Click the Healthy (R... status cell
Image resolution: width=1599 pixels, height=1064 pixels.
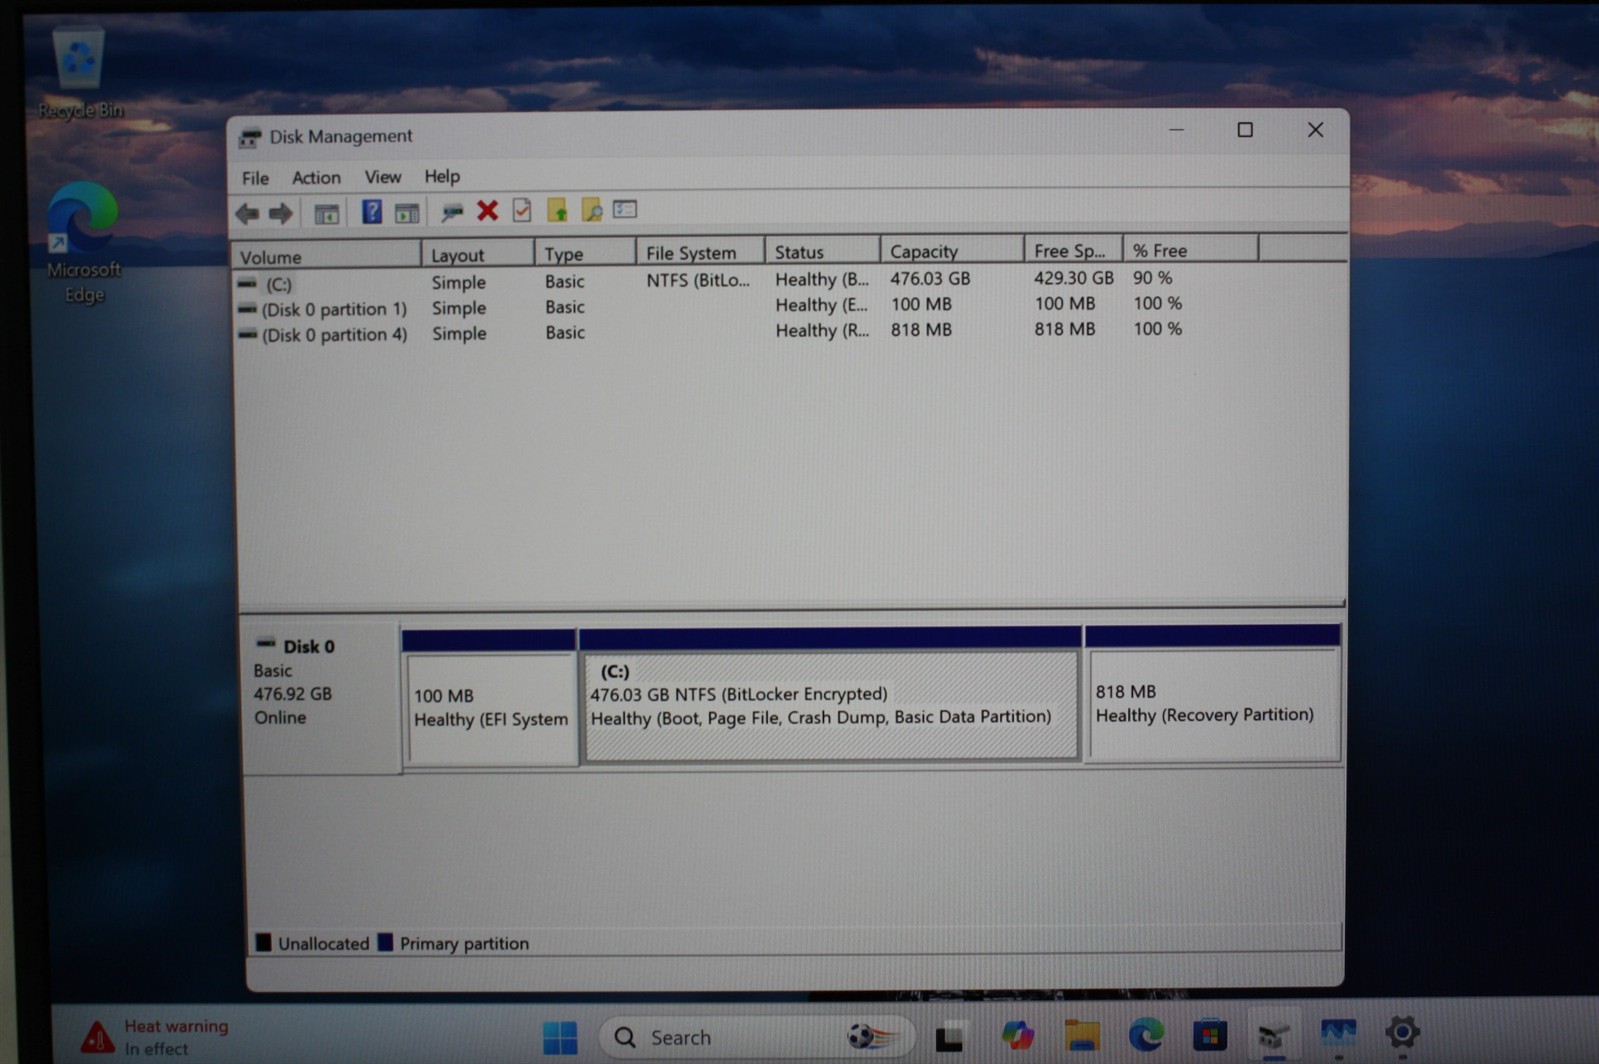click(821, 330)
